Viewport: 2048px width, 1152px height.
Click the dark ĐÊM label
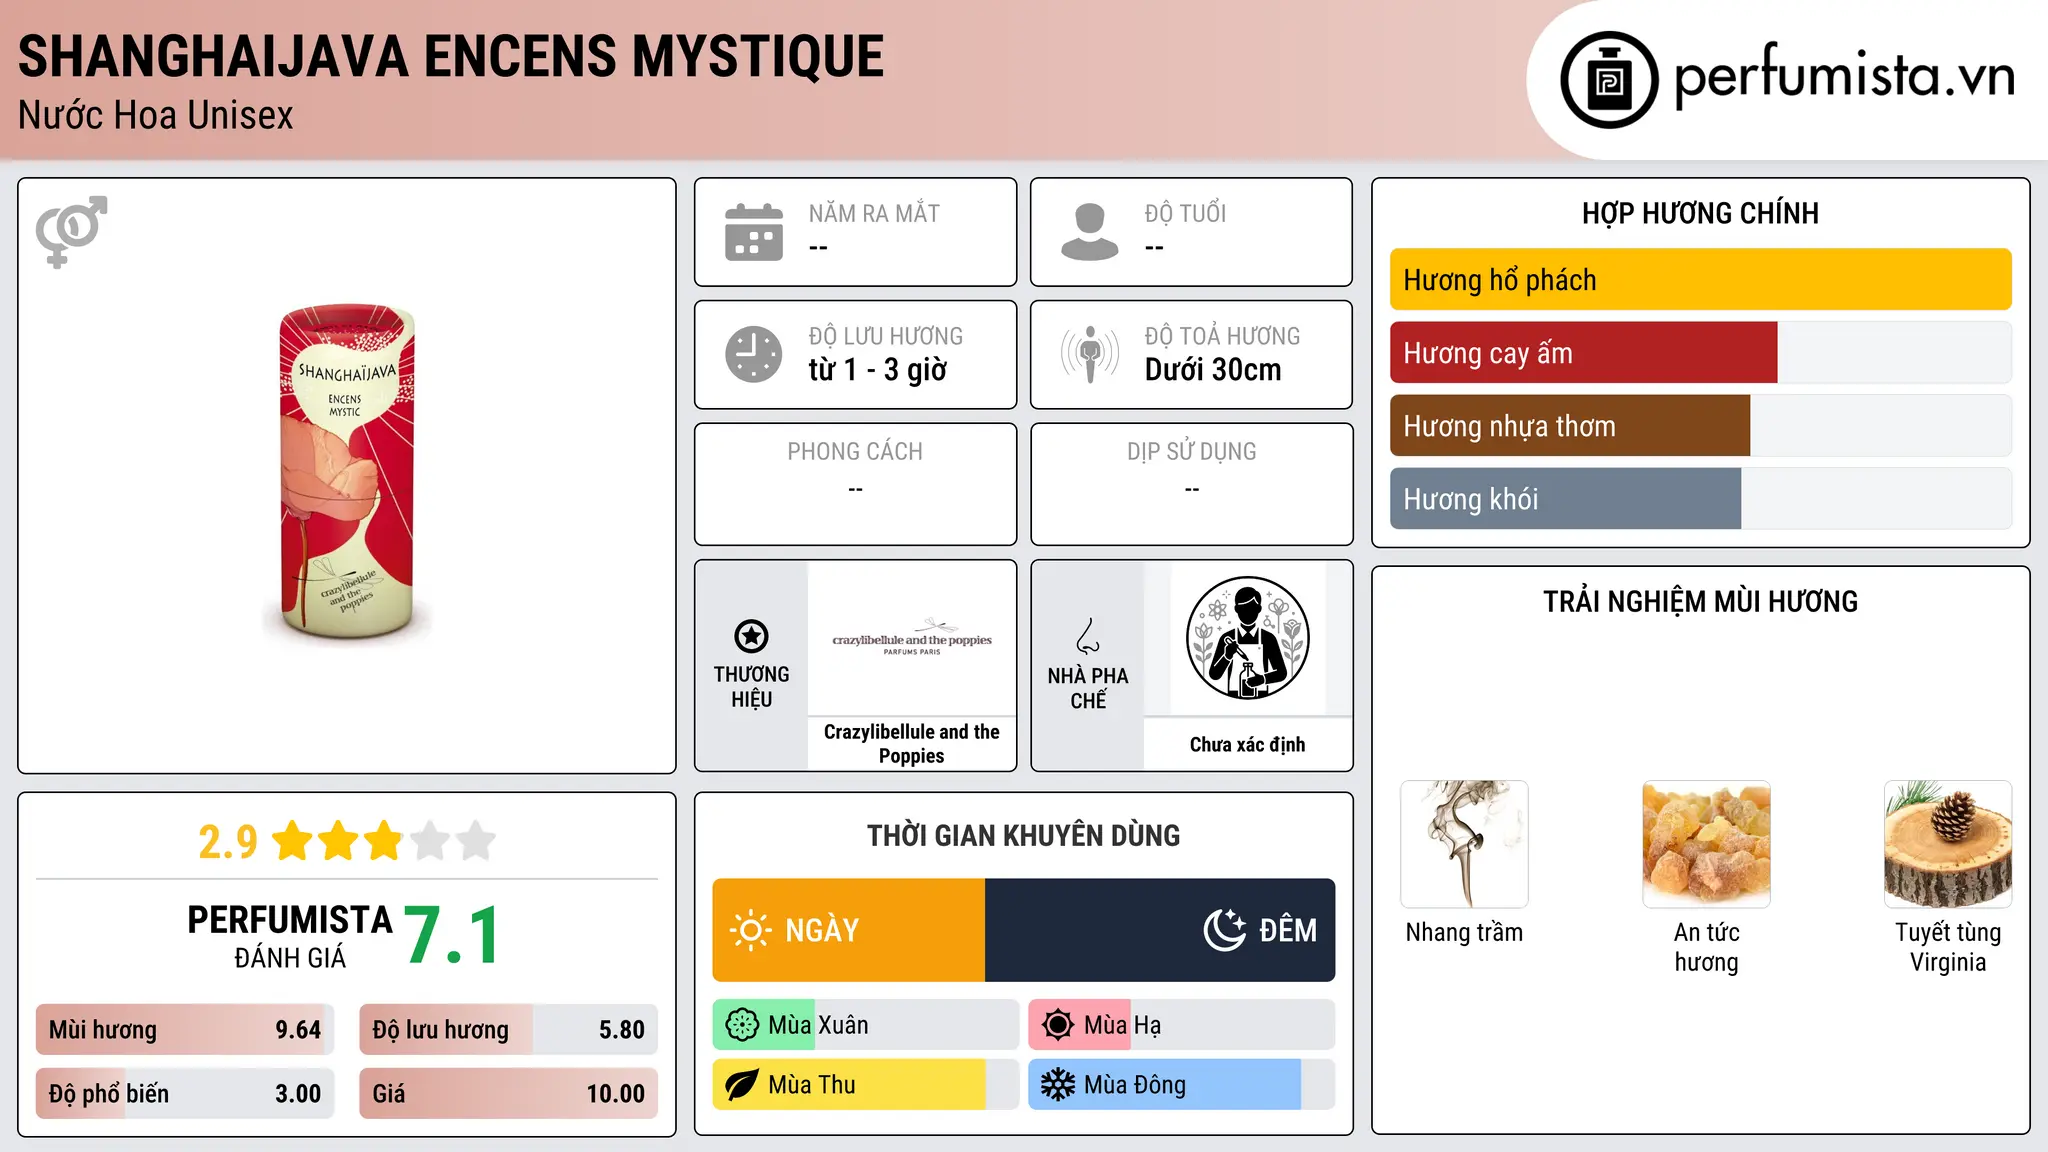[1288, 930]
